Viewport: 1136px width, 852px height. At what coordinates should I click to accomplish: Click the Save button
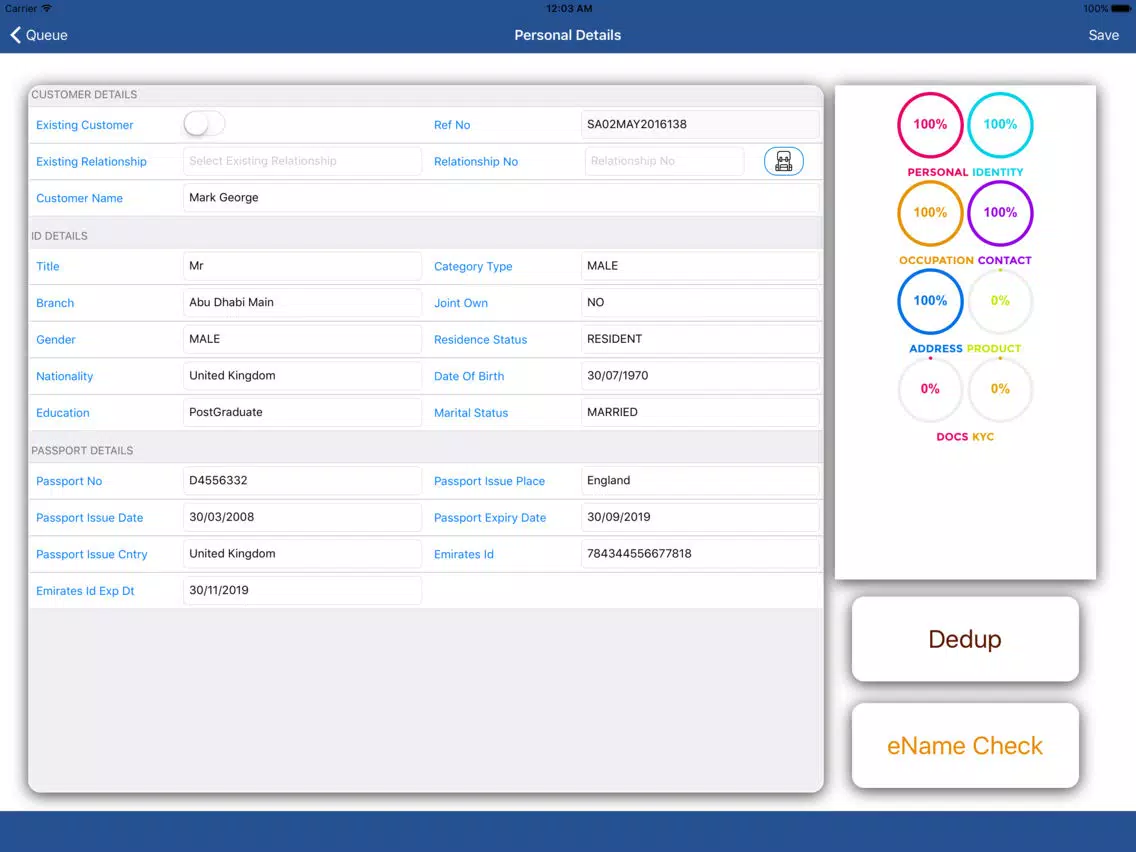pyautogui.click(x=1103, y=35)
